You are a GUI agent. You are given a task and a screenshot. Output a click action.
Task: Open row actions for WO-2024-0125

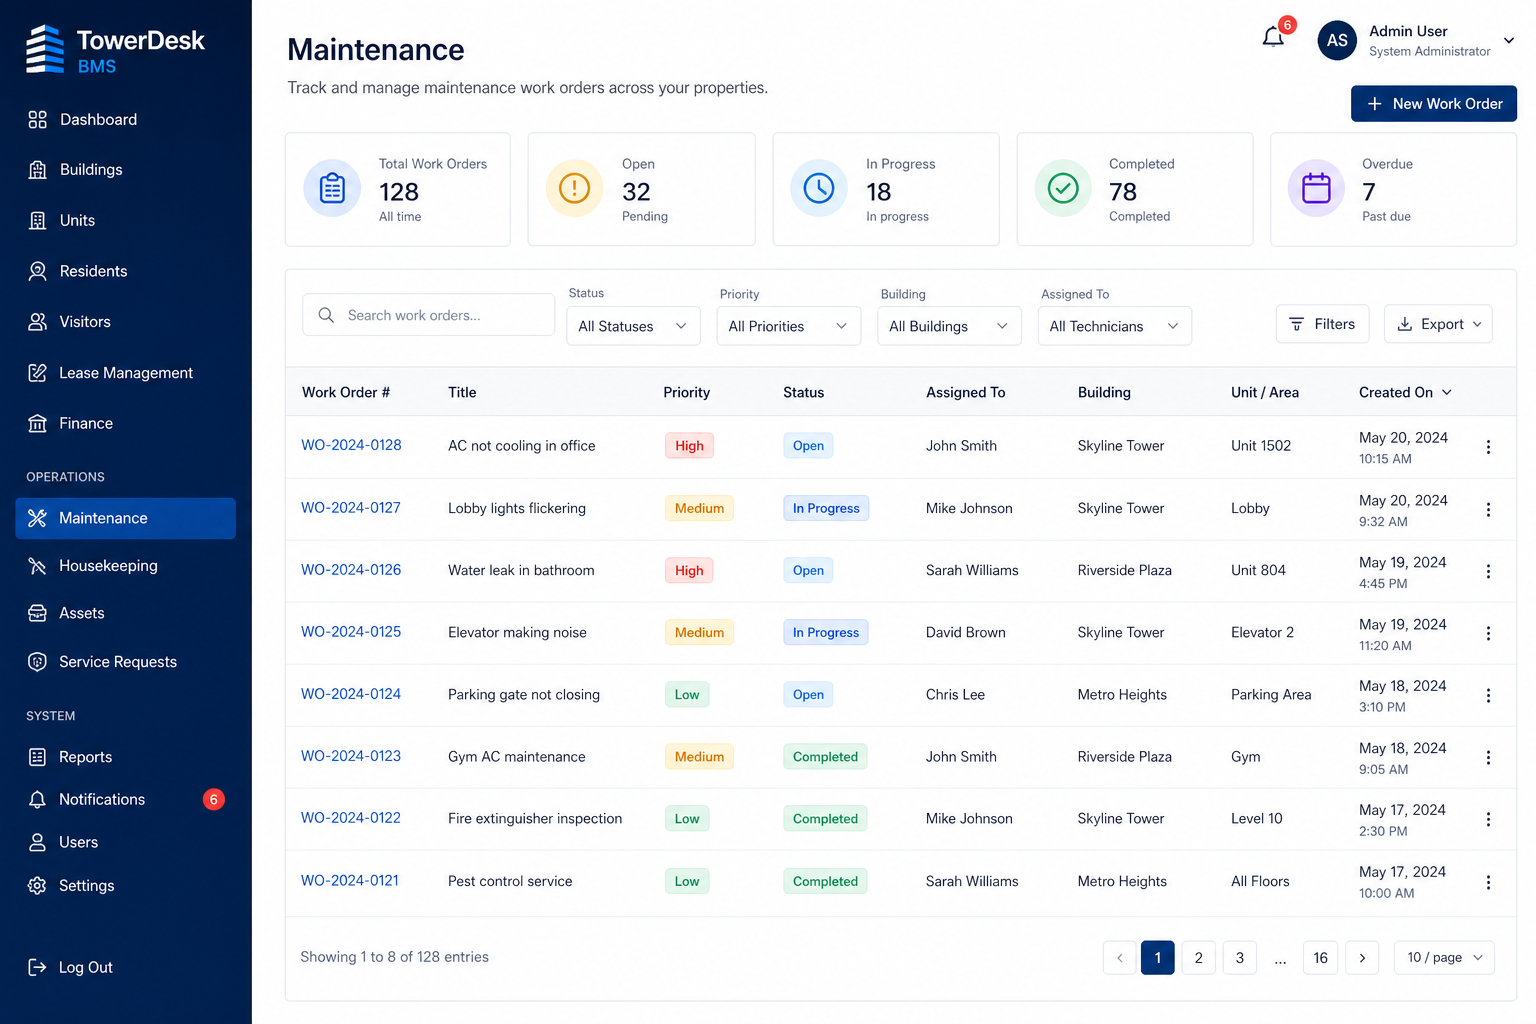coord(1488,633)
